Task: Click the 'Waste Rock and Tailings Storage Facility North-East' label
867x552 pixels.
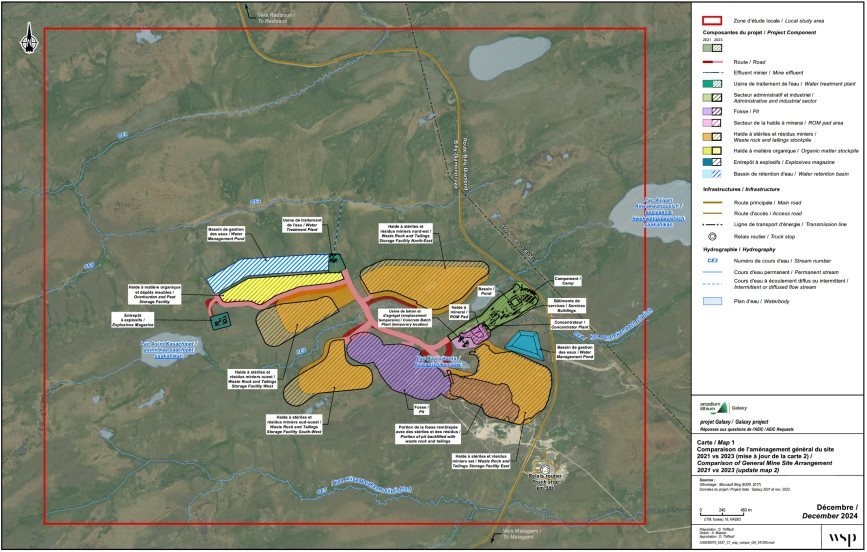Action: (x=406, y=233)
